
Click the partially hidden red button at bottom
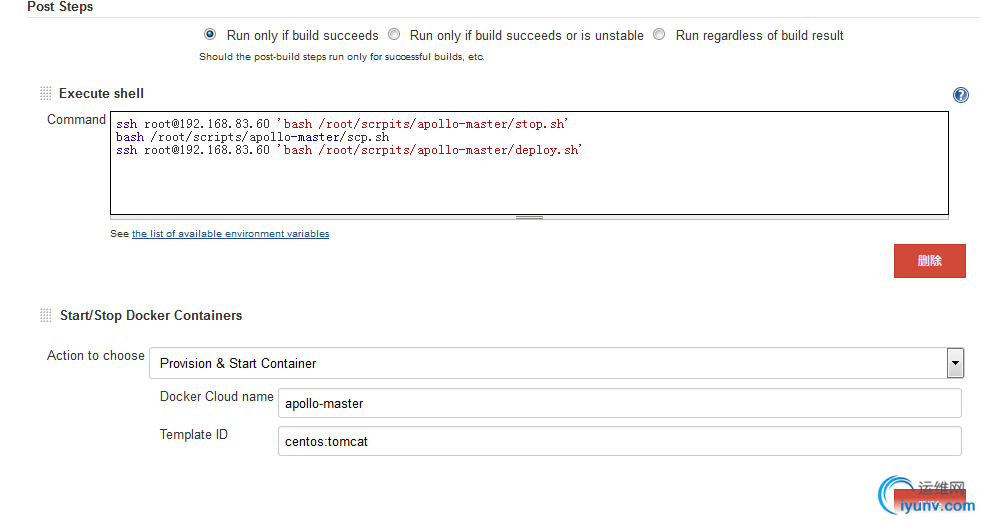[930, 501]
